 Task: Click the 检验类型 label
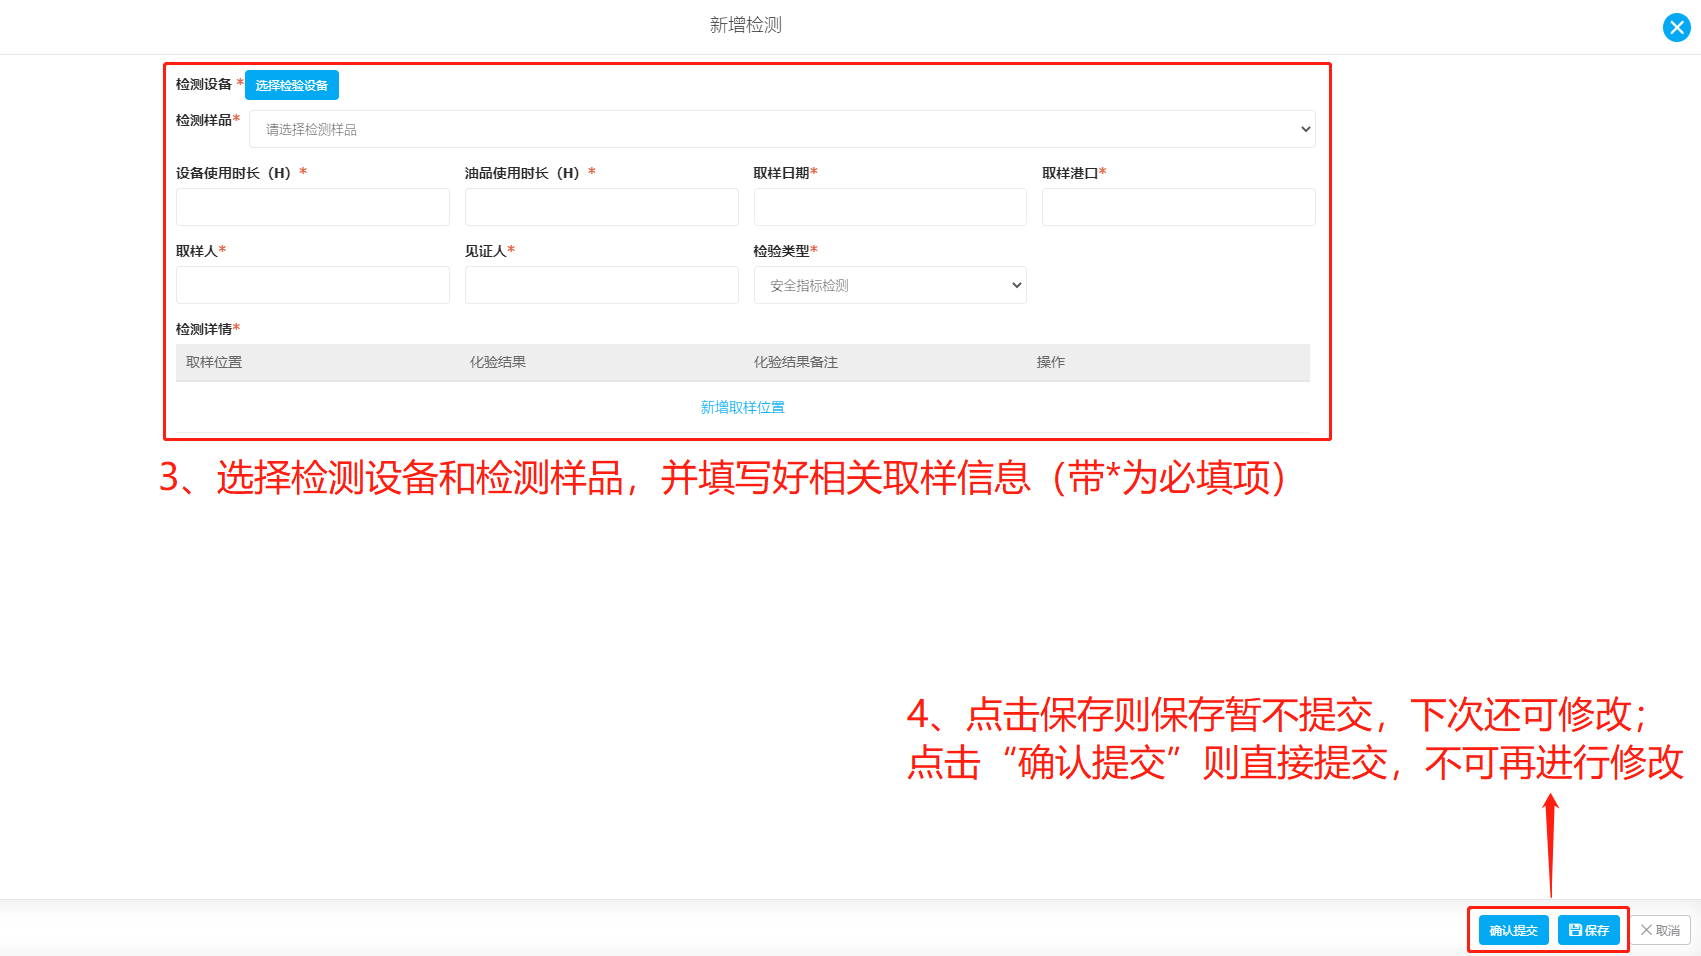[x=781, y=251]
